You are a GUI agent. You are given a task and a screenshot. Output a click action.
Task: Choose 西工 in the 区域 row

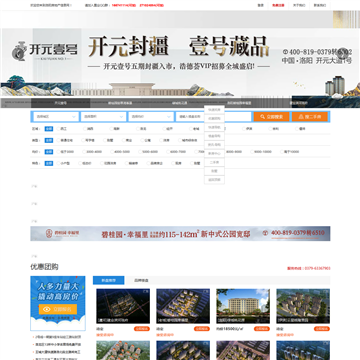click(x=61, y=129)
